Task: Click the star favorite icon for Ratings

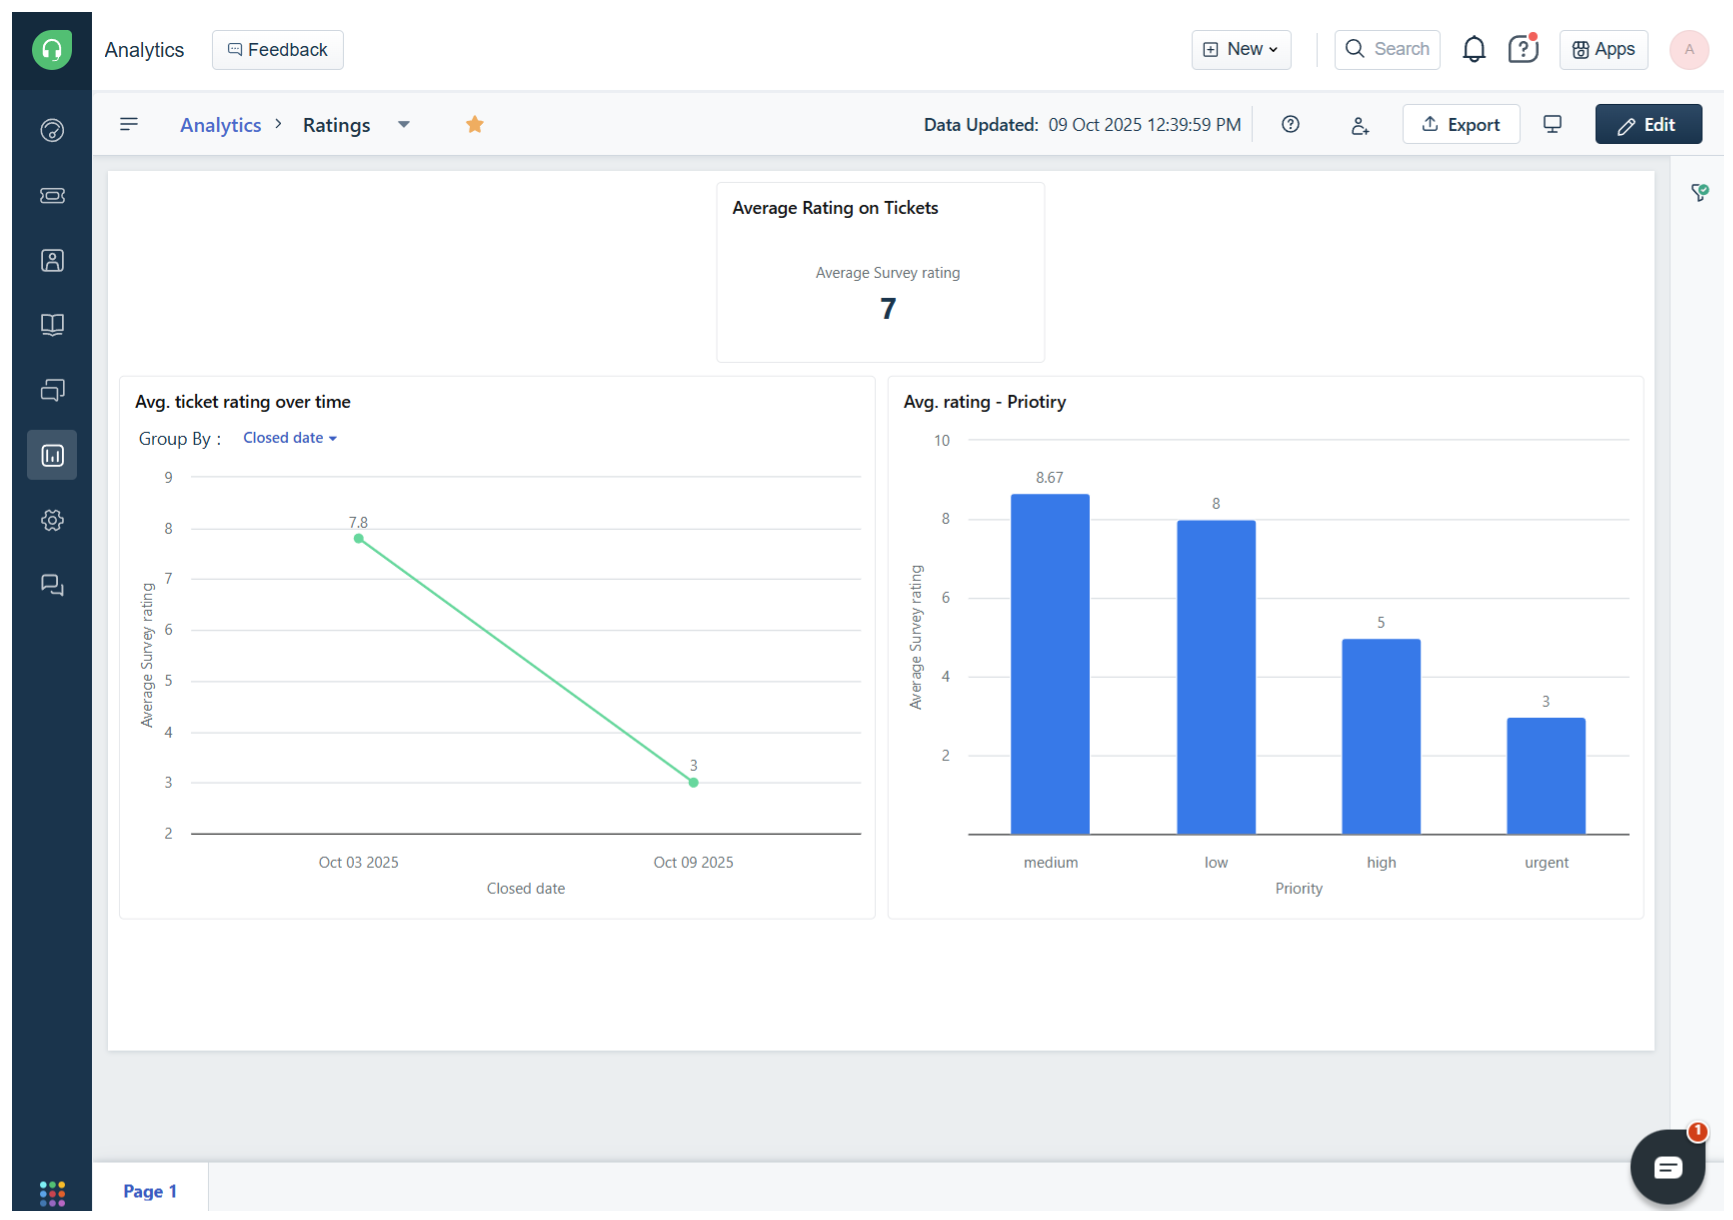Action: [x=475, y=124]
